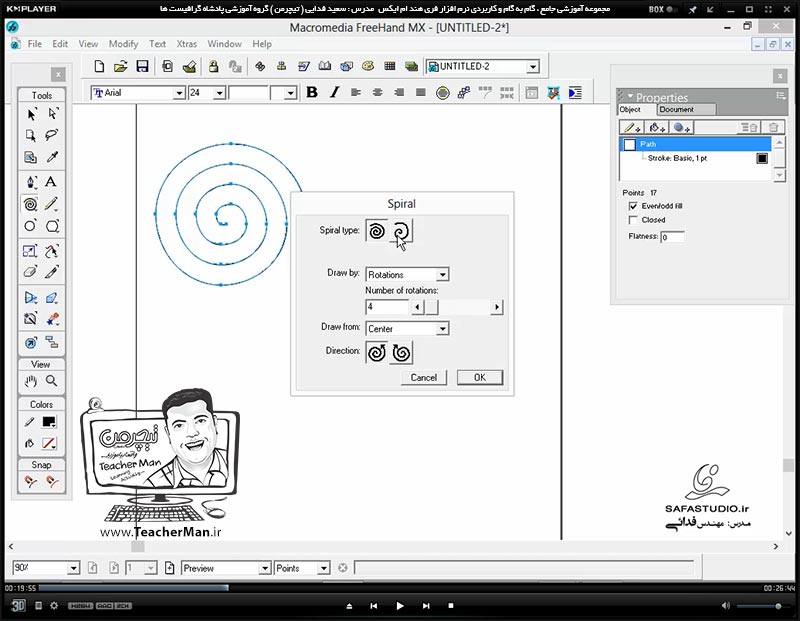The width and height of the screenshot is (800, 621).
Task: Click the Lock icon in main toolbar
Action: (213, 66)
